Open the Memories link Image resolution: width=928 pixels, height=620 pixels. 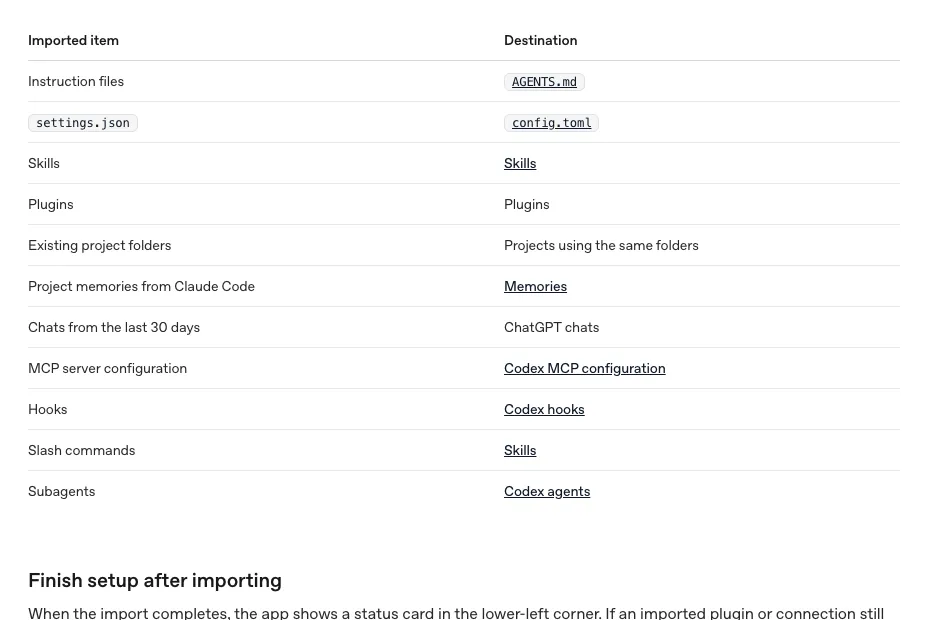[535, 286]
